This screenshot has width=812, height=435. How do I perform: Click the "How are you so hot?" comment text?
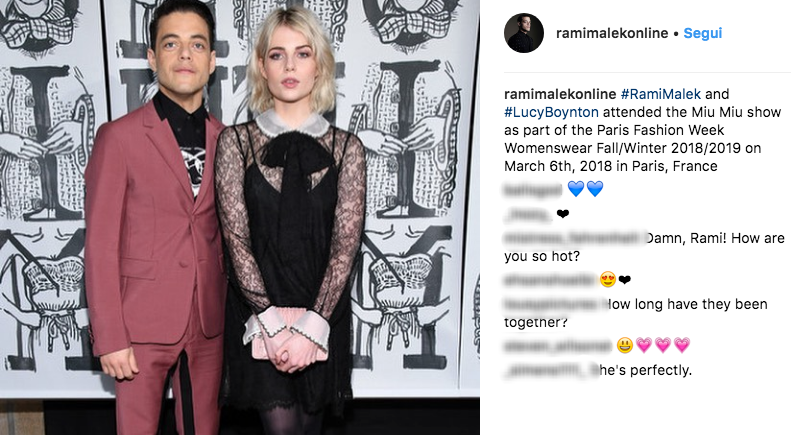click(x=645, y=247)
